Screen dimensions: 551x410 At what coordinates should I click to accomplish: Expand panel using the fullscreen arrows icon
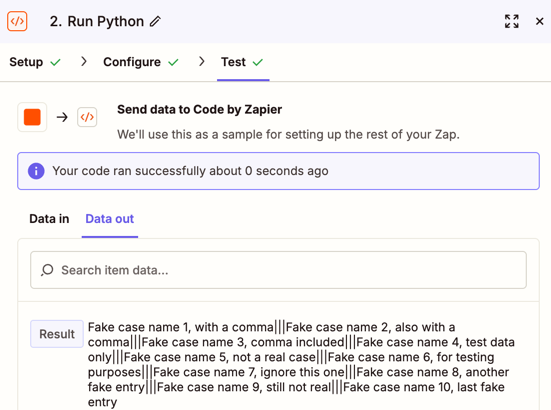point(512,21)
